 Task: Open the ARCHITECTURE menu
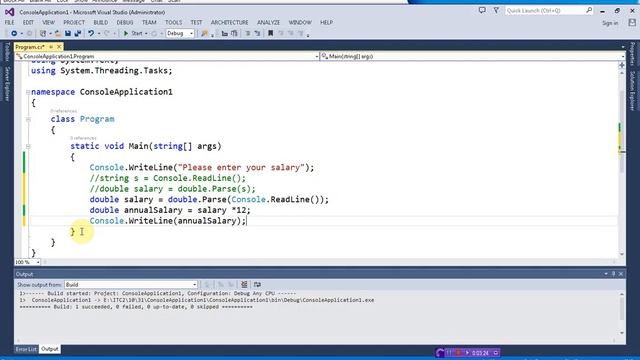pyautogui.click(x=229, y=22)
